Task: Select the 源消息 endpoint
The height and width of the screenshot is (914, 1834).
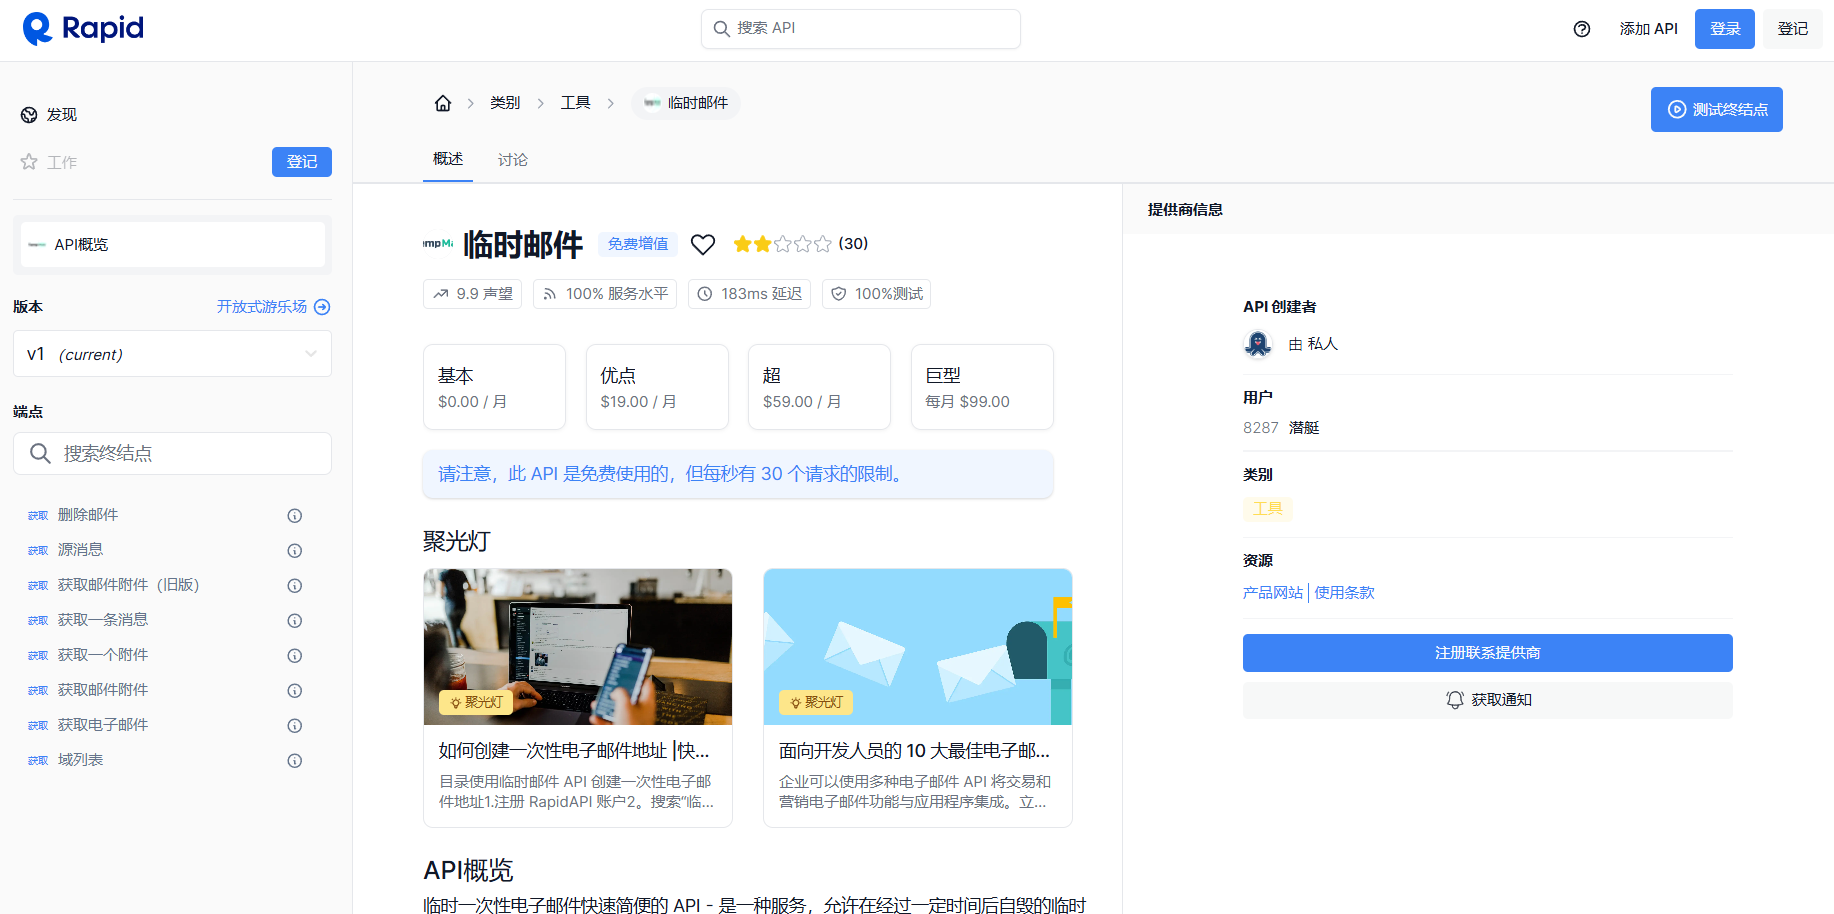Action: tap(80, 550)
